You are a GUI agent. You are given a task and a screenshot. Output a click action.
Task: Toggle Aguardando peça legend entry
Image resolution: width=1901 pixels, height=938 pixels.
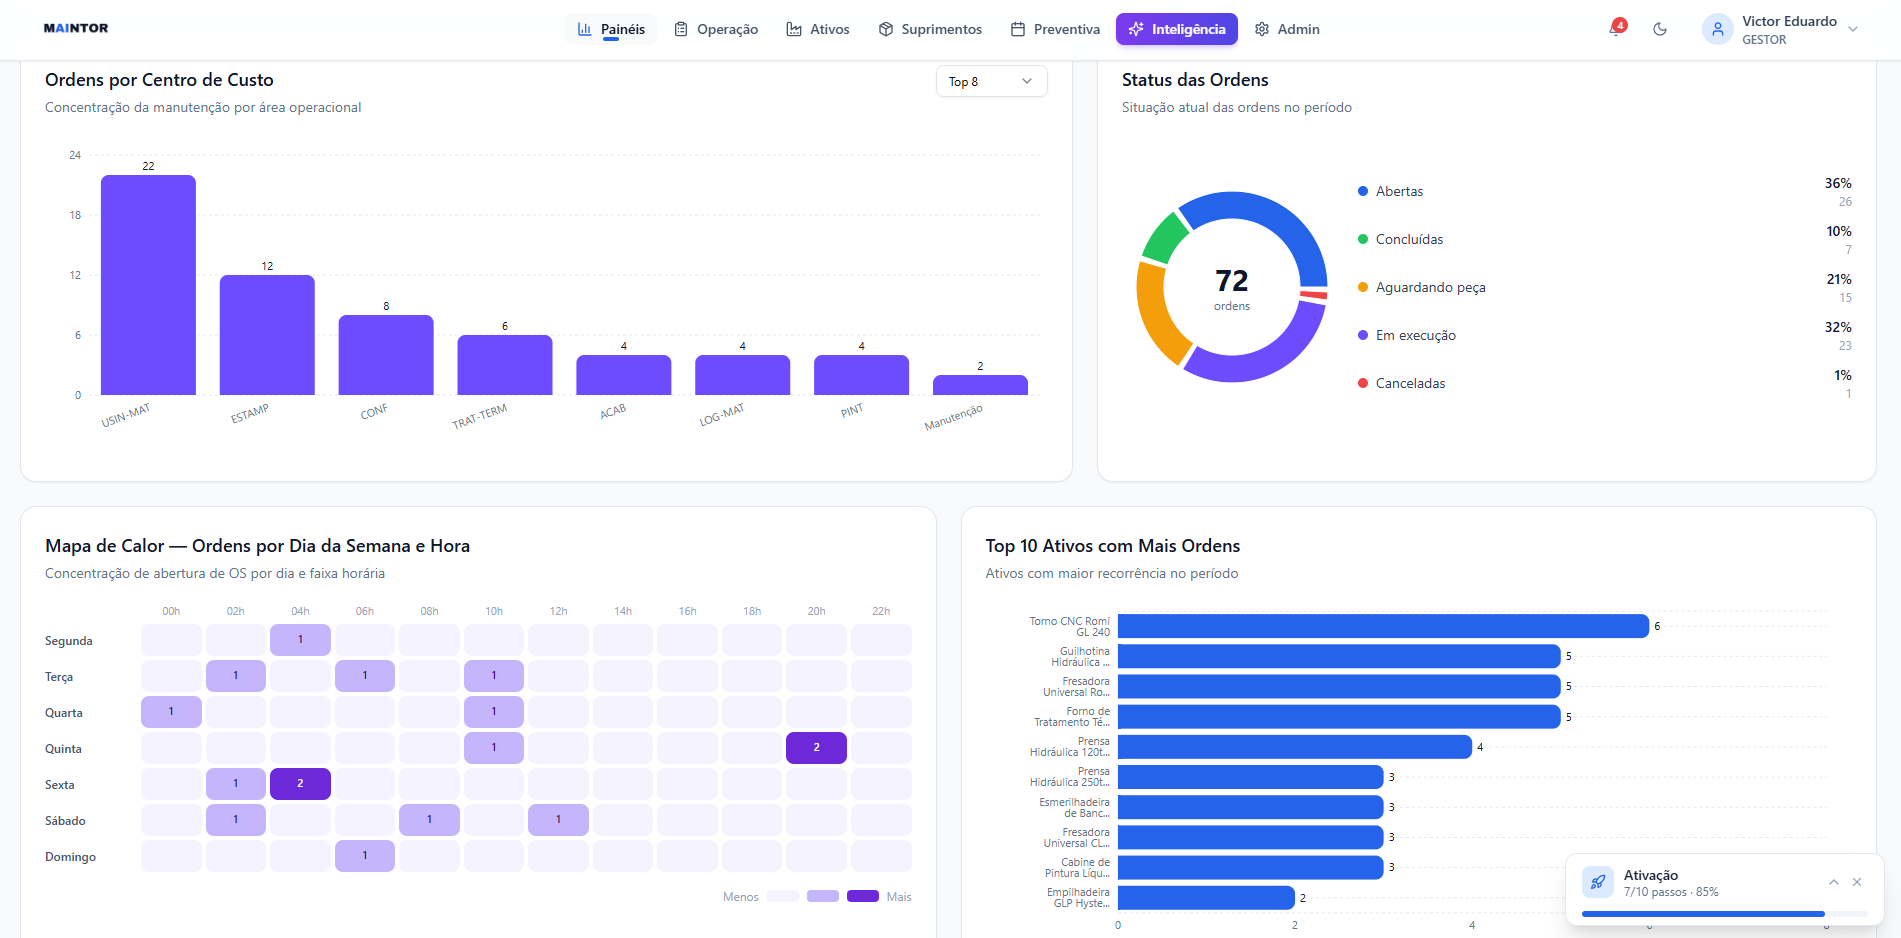tap(1421, 287)
